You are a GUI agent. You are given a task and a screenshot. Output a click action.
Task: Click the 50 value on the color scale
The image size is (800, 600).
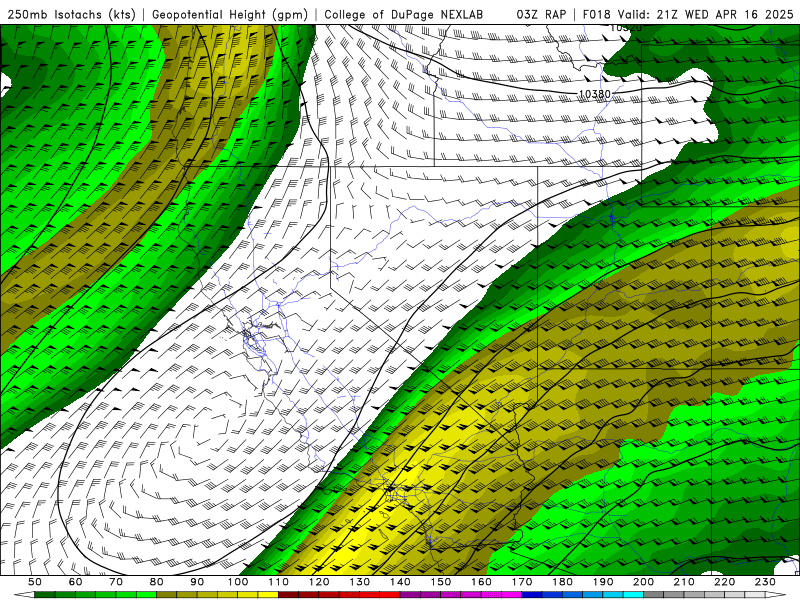pyautogui.click(x=35, y=582)
